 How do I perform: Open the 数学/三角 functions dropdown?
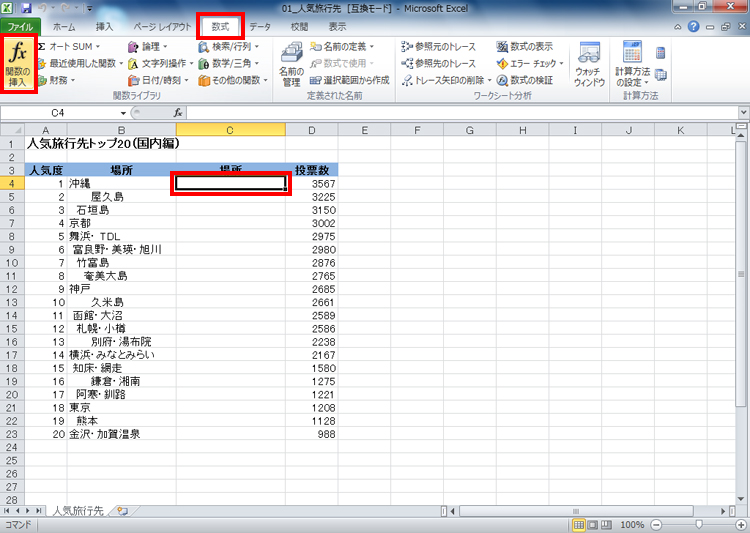[229, 63]
